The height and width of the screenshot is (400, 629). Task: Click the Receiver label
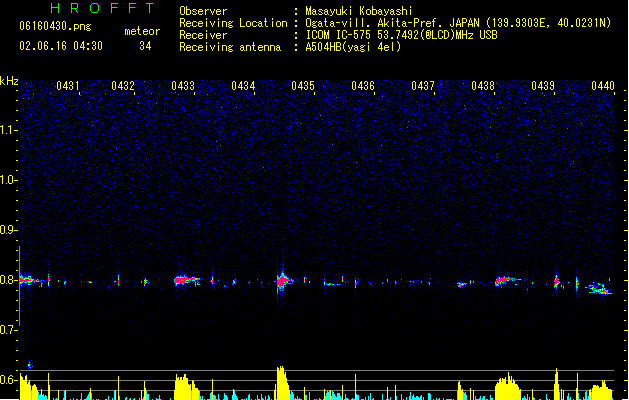tap(203, 35)
